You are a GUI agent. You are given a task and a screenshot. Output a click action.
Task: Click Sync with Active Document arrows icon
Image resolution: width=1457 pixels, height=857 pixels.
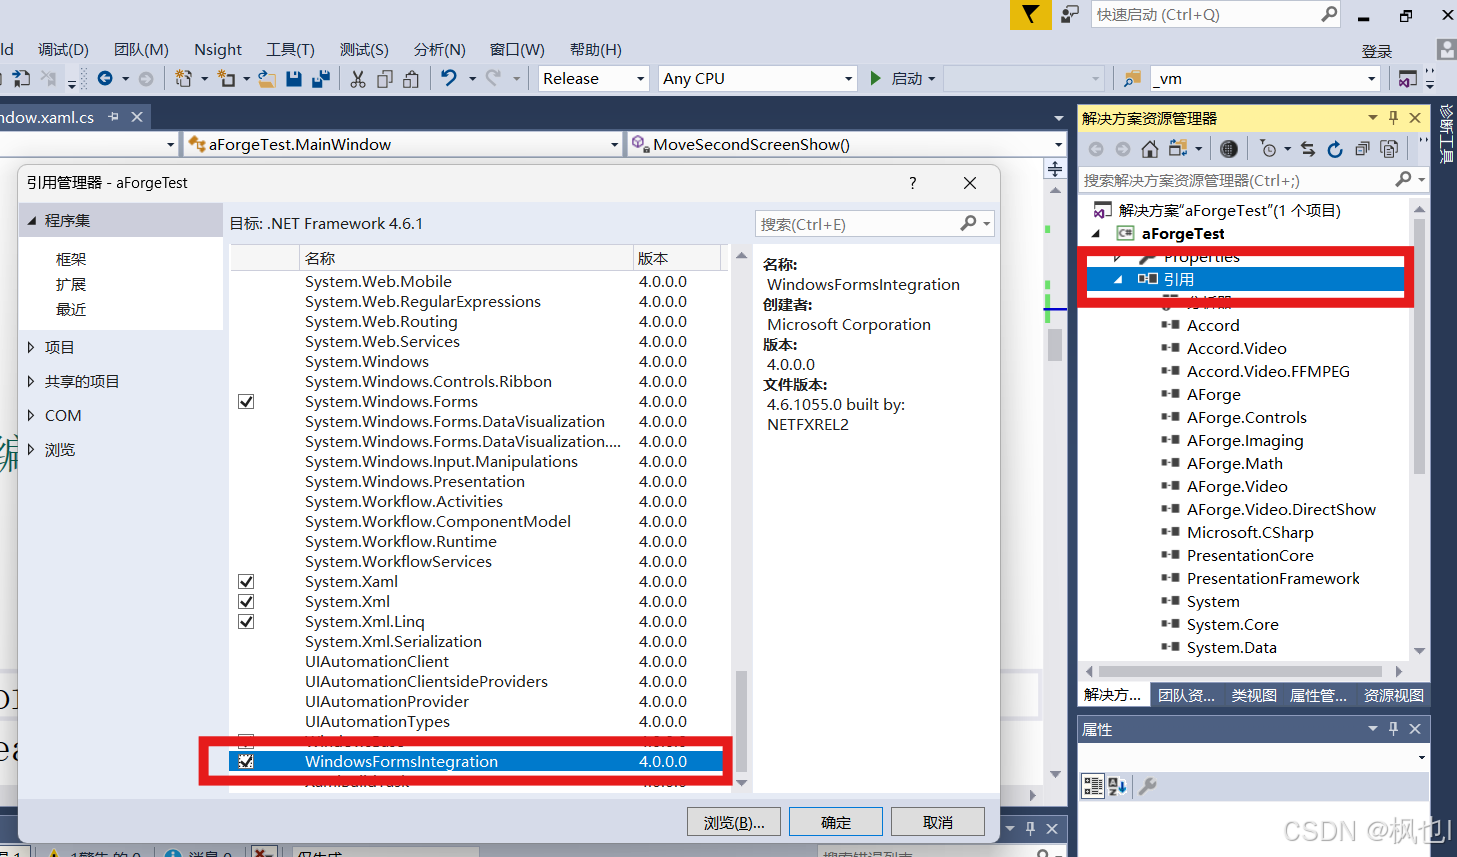tap(1308, 149)
